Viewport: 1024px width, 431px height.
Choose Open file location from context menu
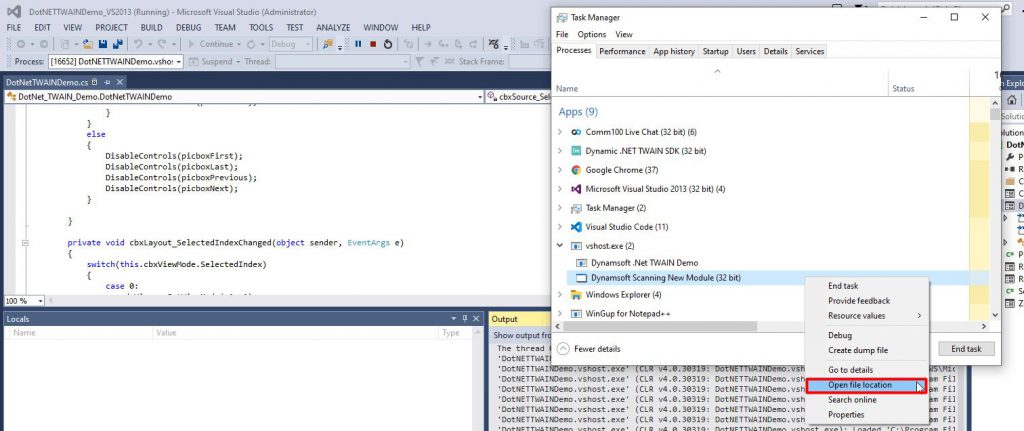860,385
